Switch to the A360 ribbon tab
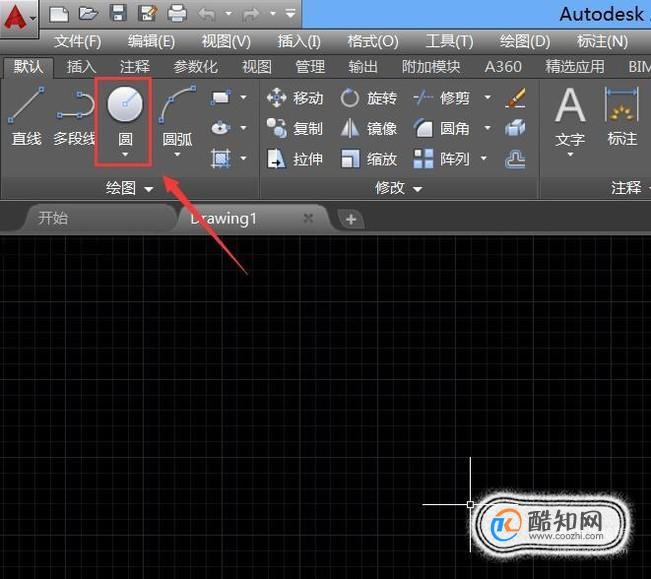This screenshot has width=651, height=579. tap(503, 67)
